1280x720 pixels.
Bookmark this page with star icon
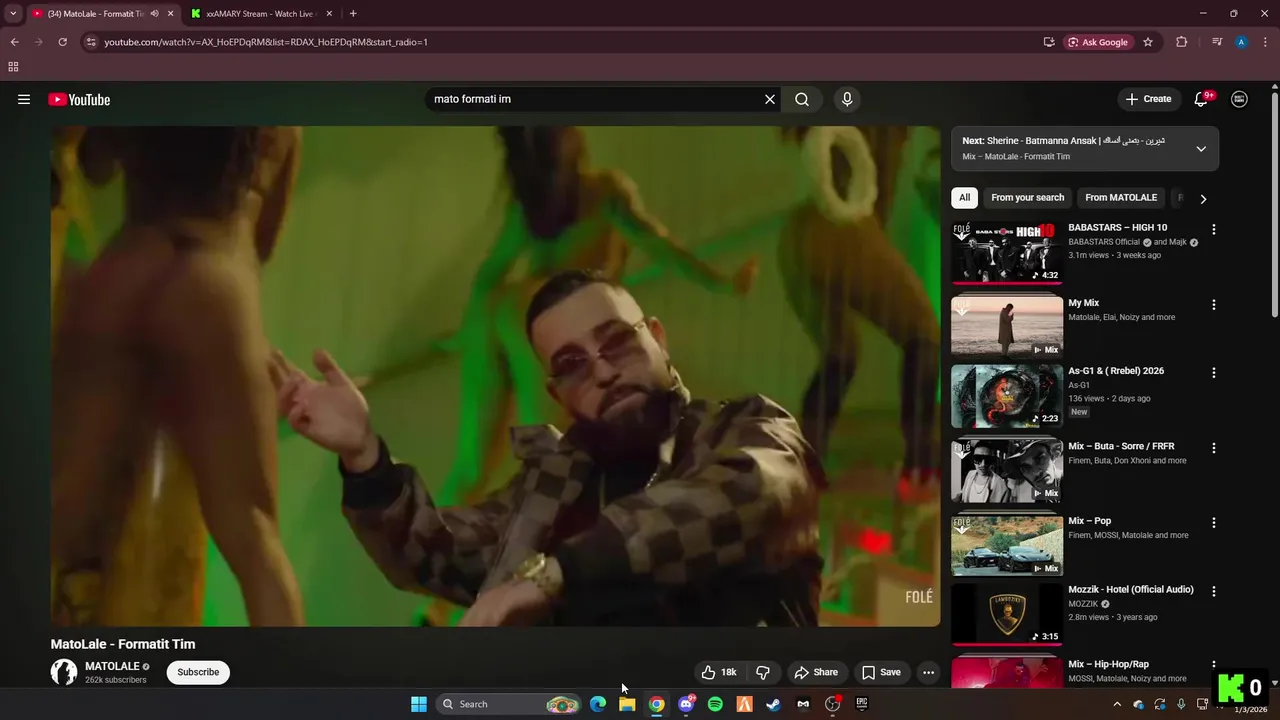[x=1148, y=42]
